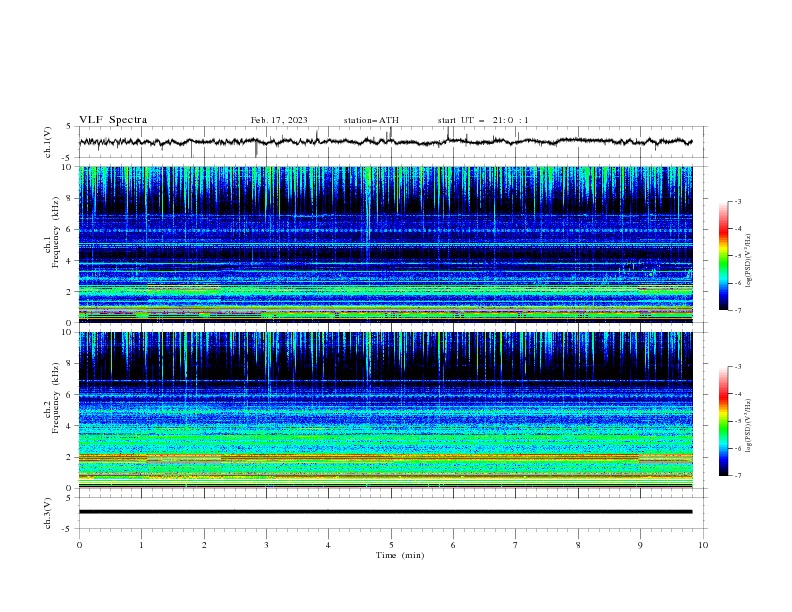Click the ch.2 frequency tick "6"
This screenshot has width=792, height=612.
(x=69, y=394)
